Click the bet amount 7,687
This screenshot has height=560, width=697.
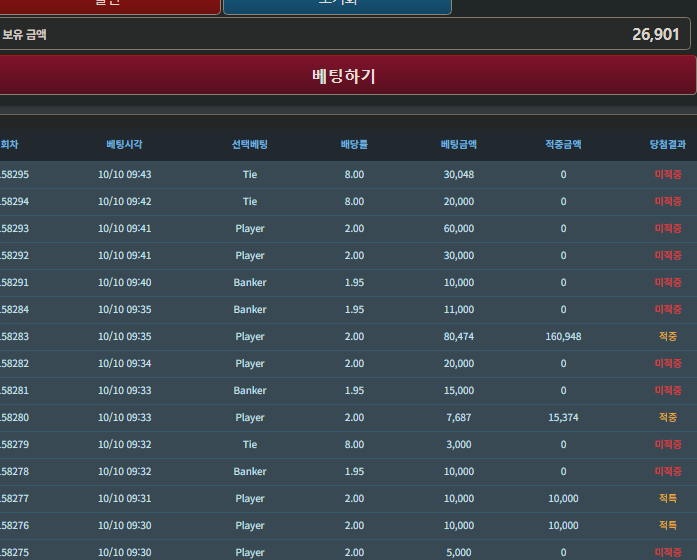click(459, 418)
